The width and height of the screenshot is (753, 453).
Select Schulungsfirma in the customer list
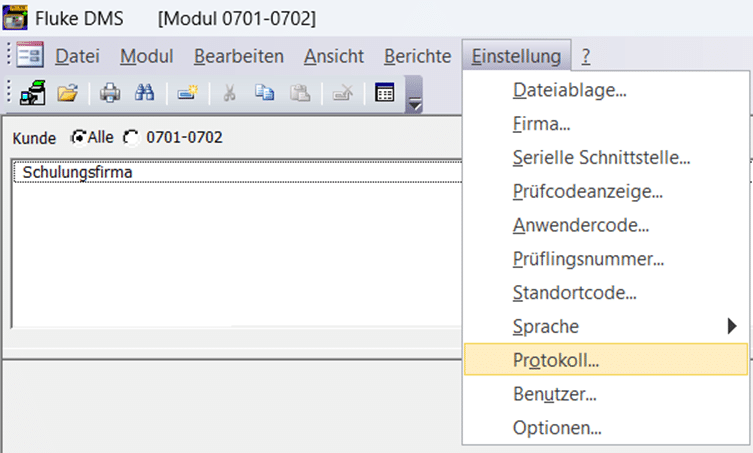click(78, 172)
